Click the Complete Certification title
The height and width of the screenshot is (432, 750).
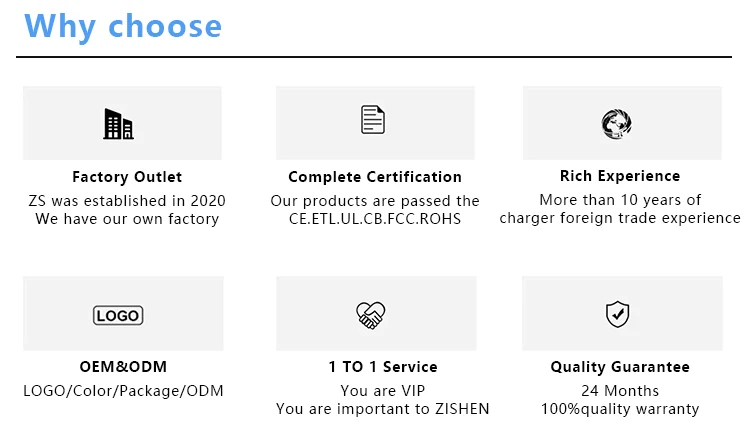(x=375, y=177)
